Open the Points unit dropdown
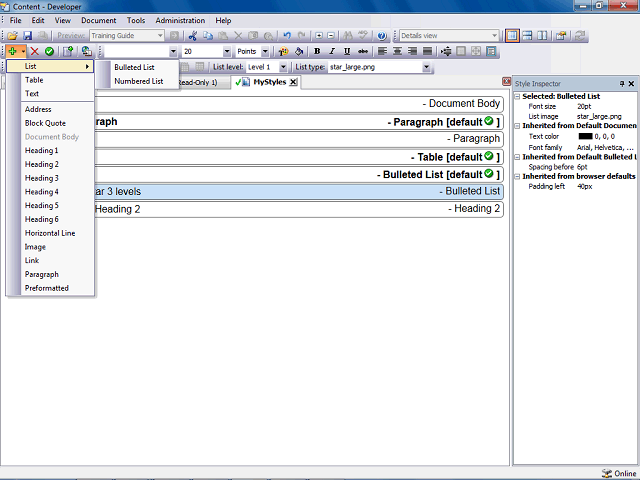This screenshot has width=640, height=480. [265, 51]
